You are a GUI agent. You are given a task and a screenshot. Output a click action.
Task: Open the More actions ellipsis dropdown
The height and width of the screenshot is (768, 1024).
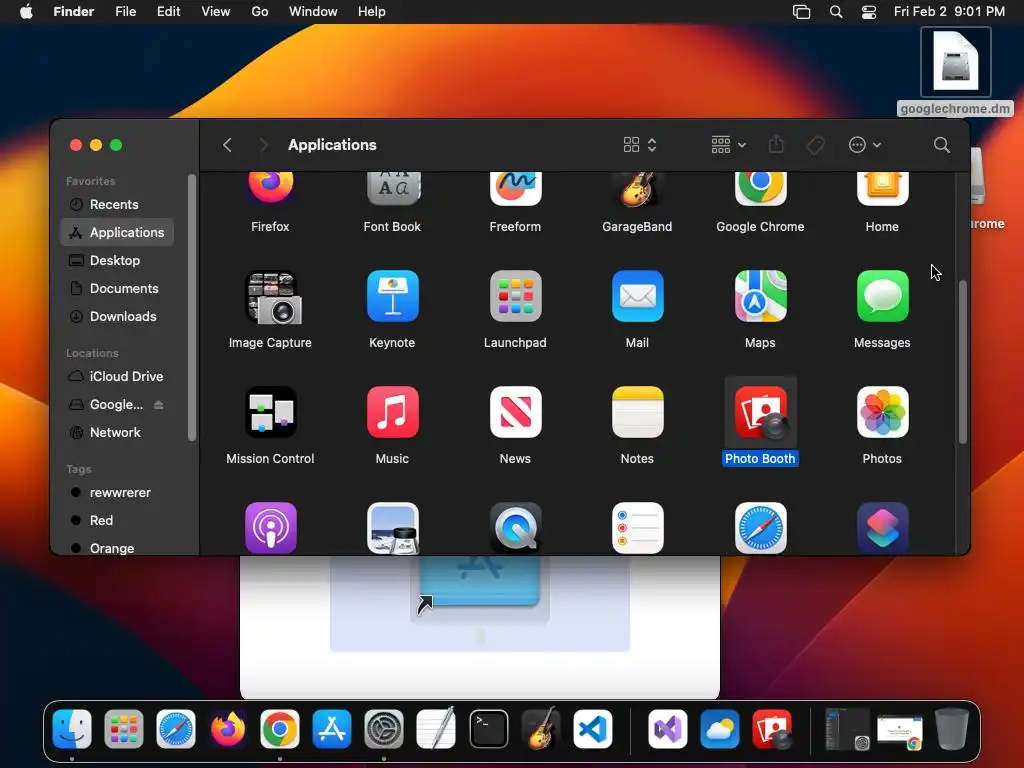[865, 145]
